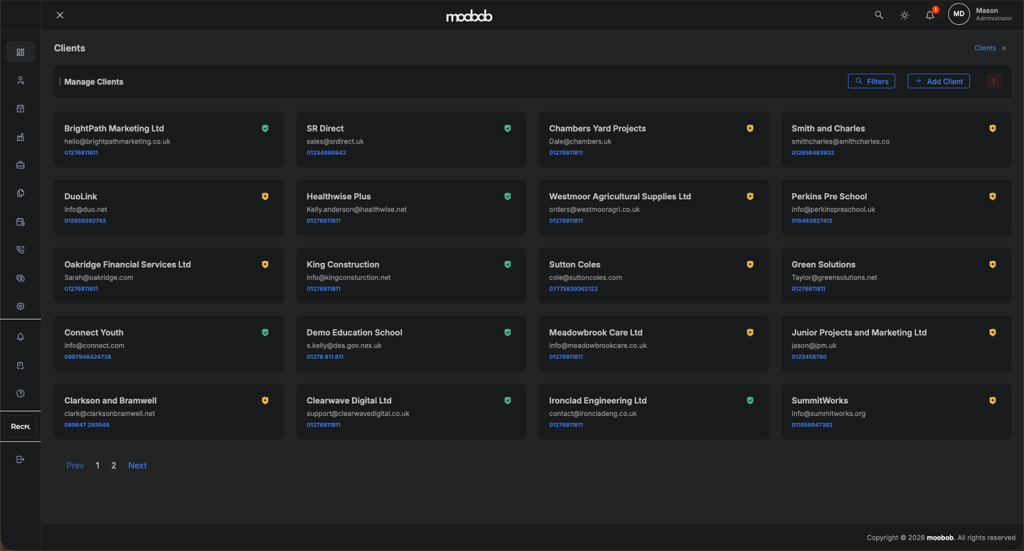Click the phone calls icon in sidebar

(20, 250)
